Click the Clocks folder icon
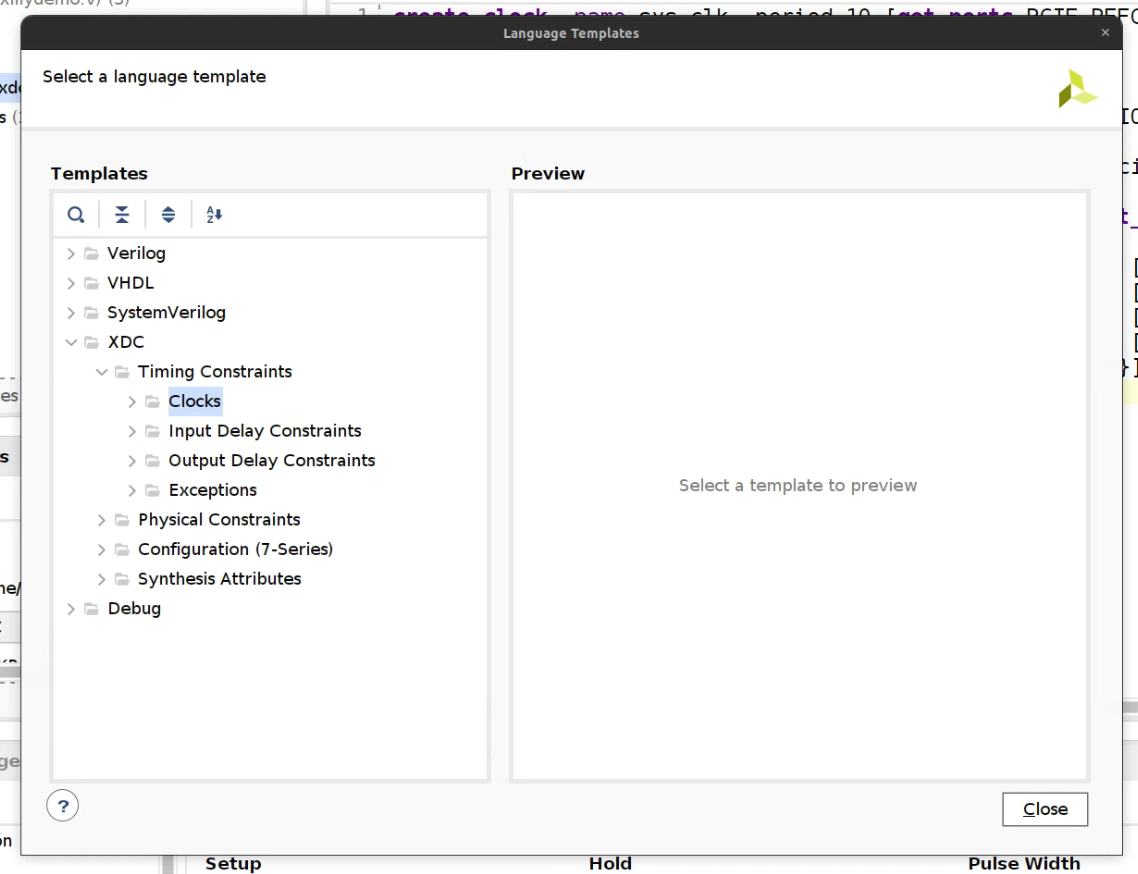 (152, 401)
